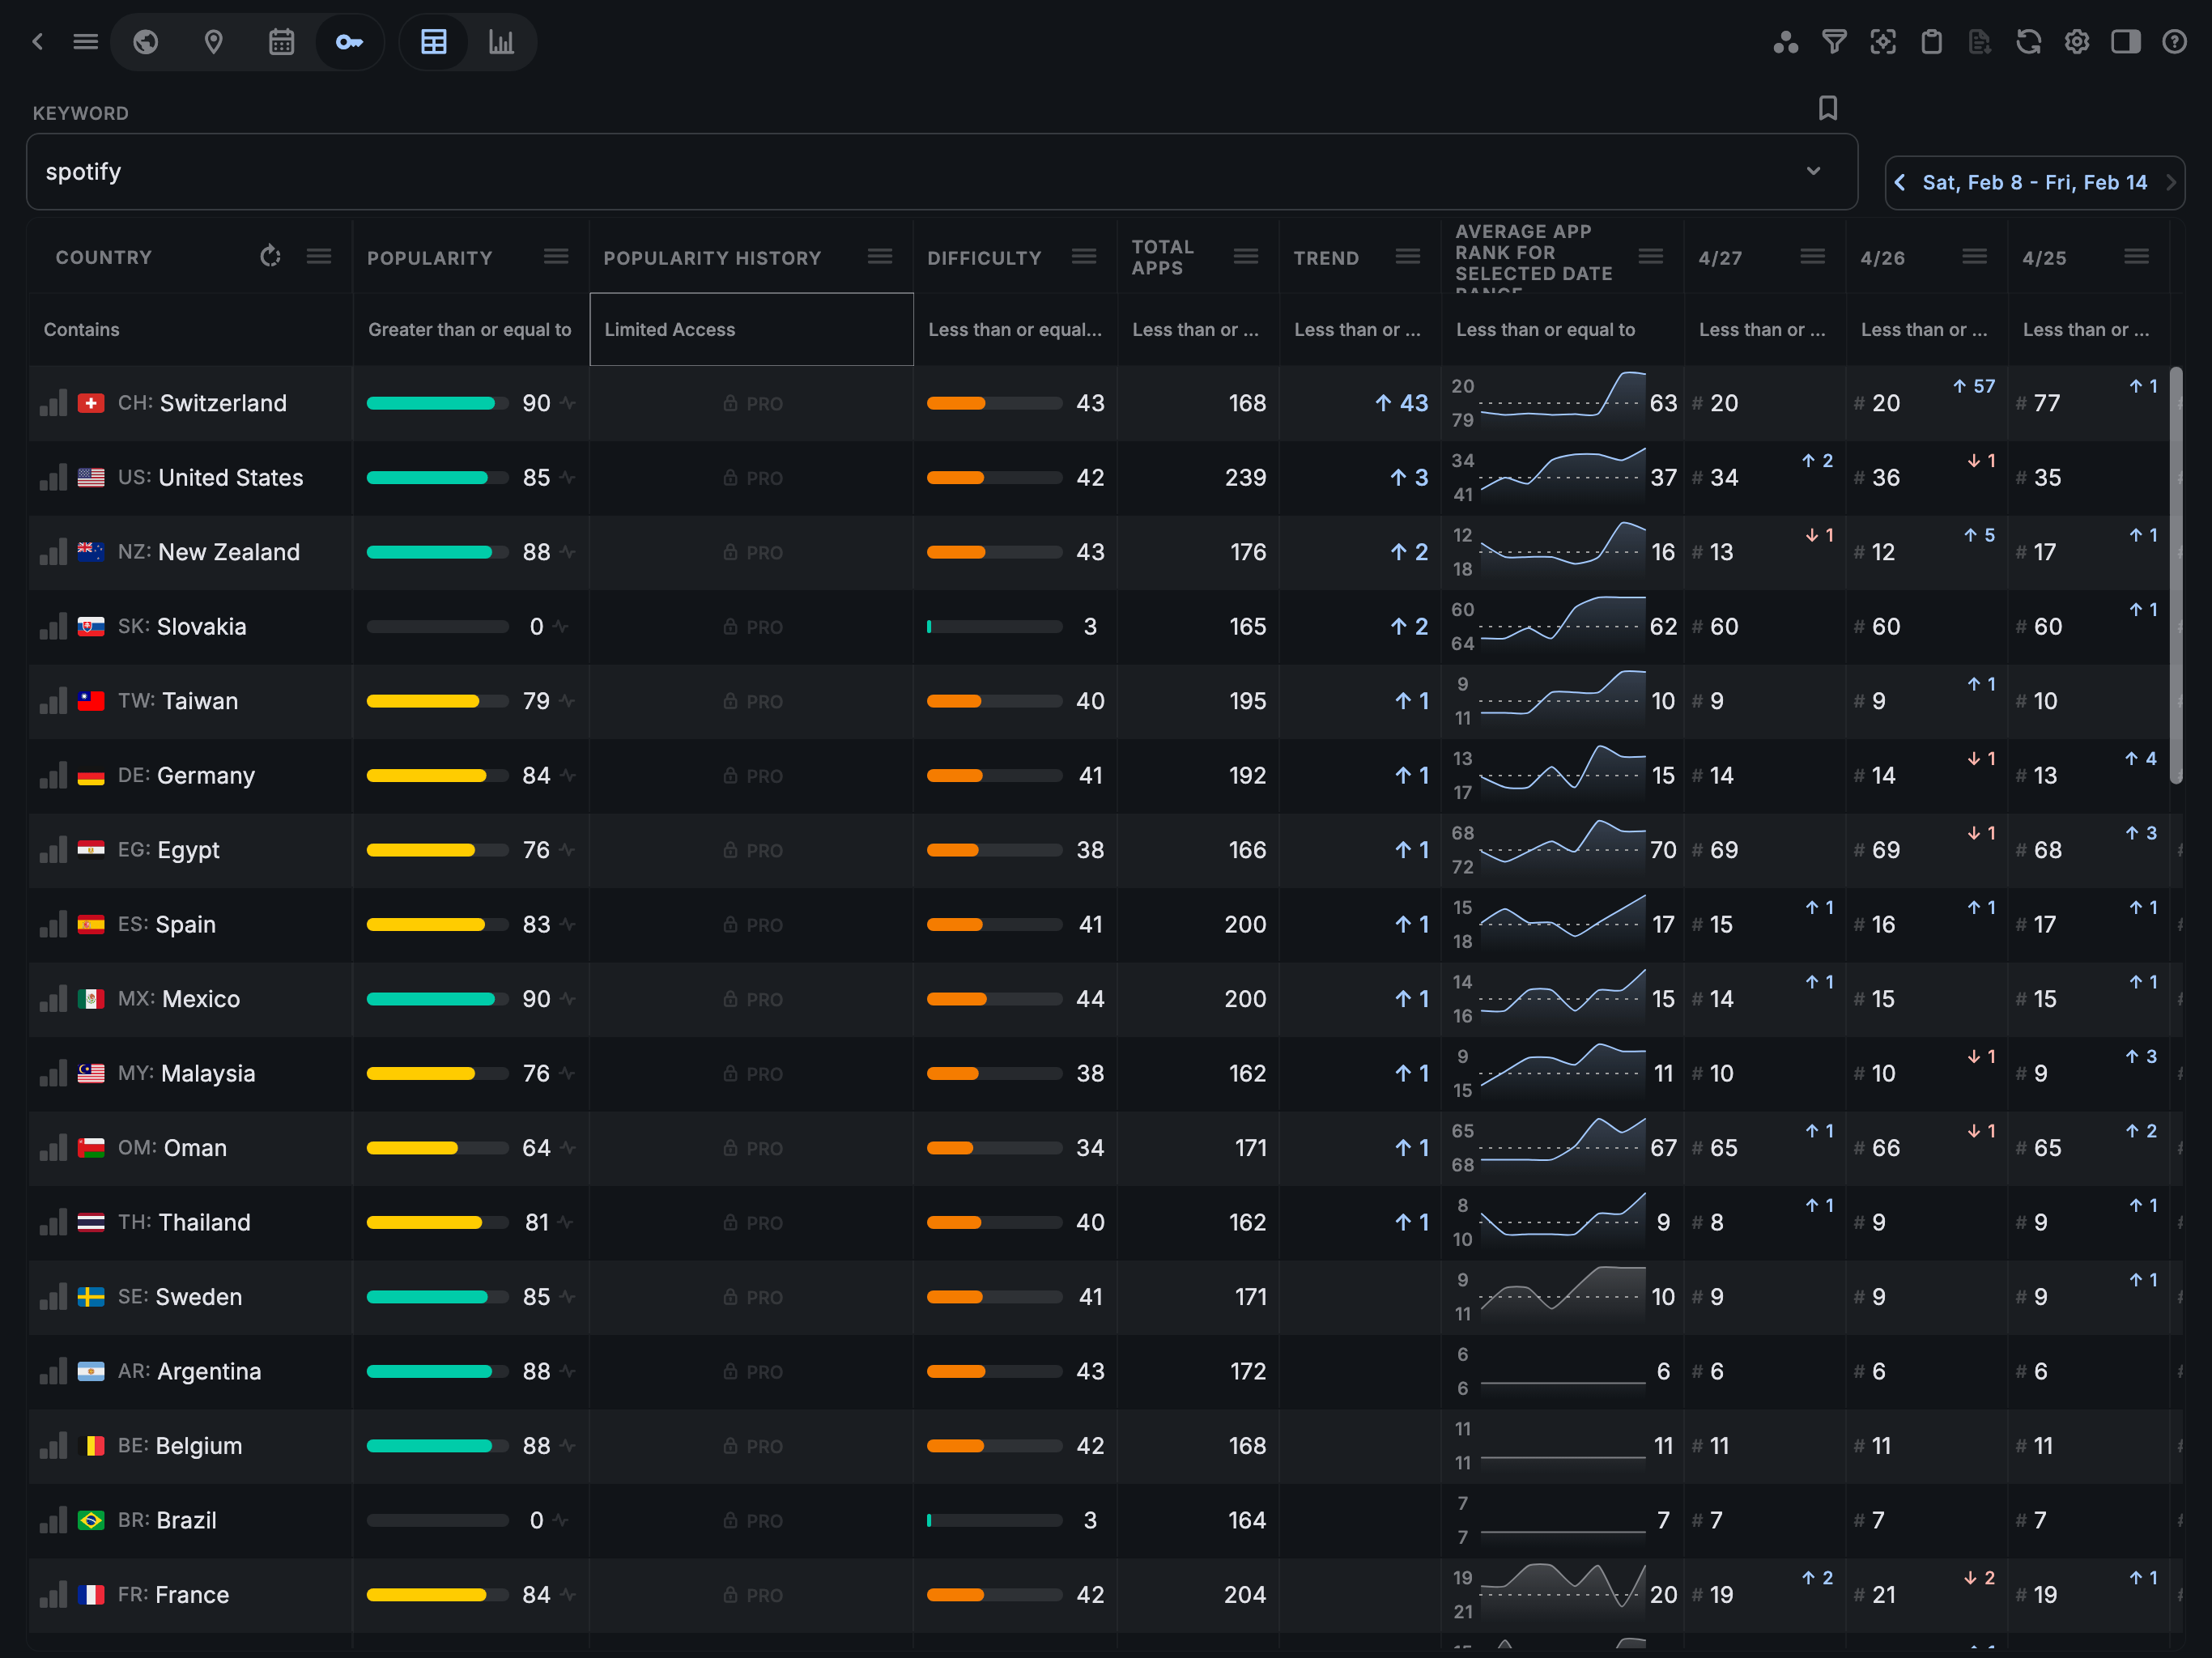The height and width of the screenshot is (1658, 2212).
Task: Click the vertical table scrollbar
Action: tap(2176, 575)
